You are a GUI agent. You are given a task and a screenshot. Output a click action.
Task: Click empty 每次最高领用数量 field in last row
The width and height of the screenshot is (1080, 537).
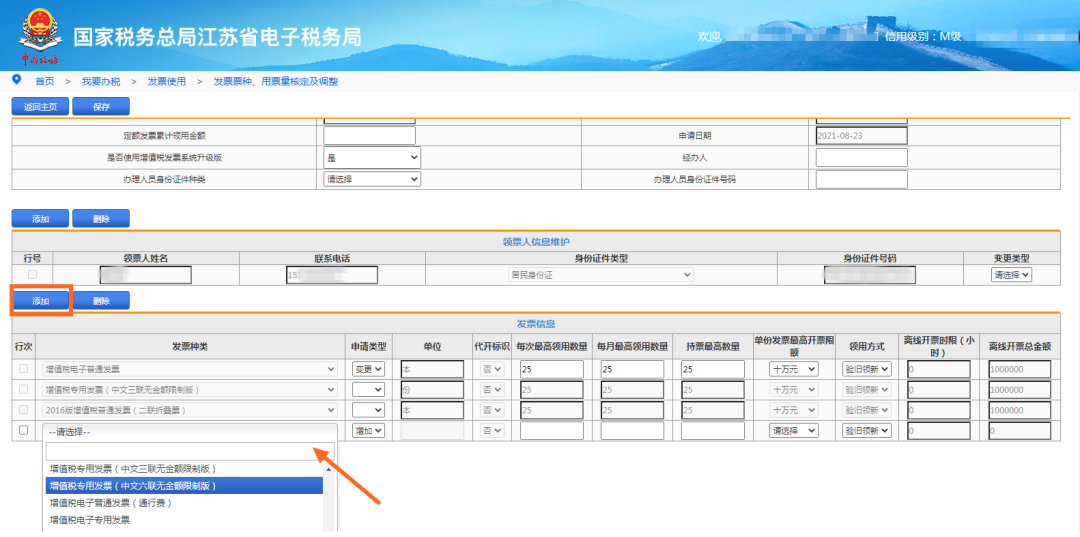(x=552, y=430)
